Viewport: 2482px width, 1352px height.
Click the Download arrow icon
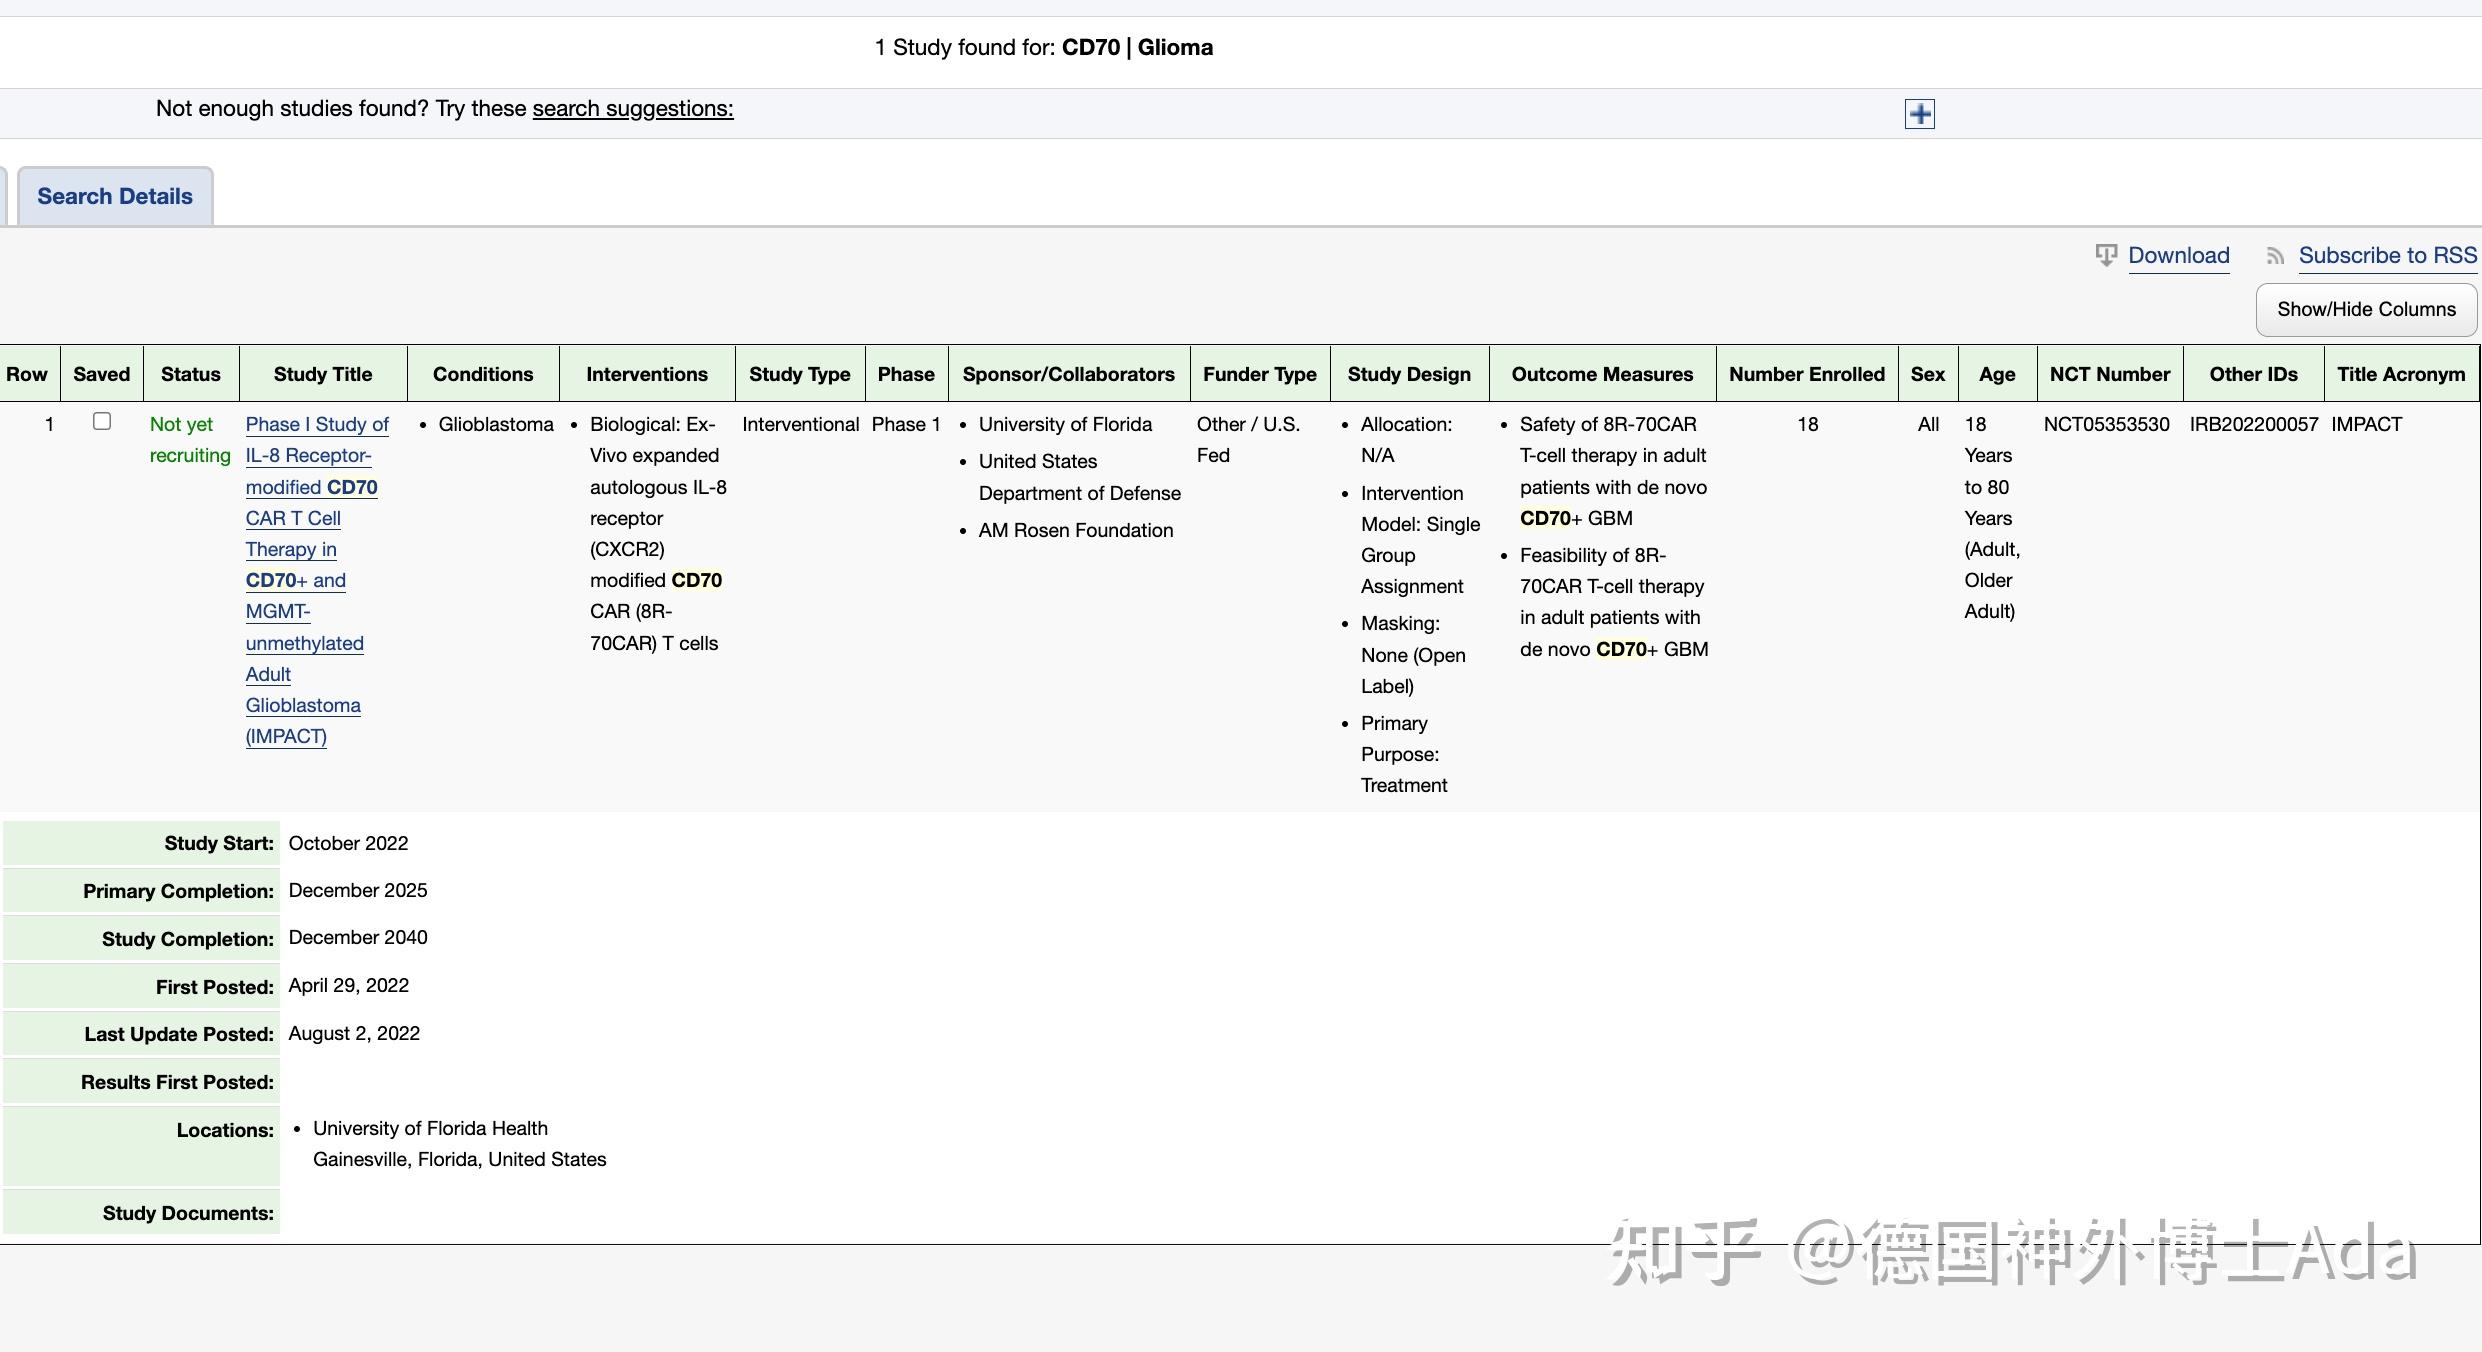coord(2105,256)
